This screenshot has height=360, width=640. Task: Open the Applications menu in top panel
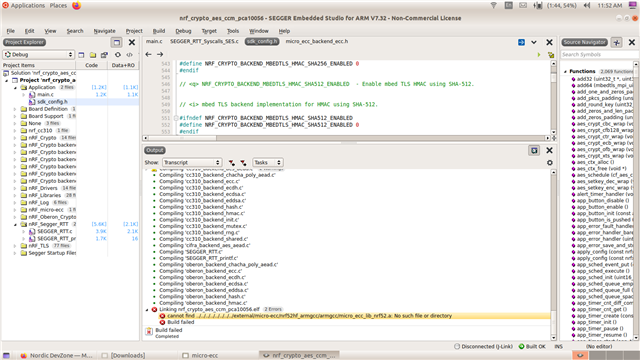point(27,5)
